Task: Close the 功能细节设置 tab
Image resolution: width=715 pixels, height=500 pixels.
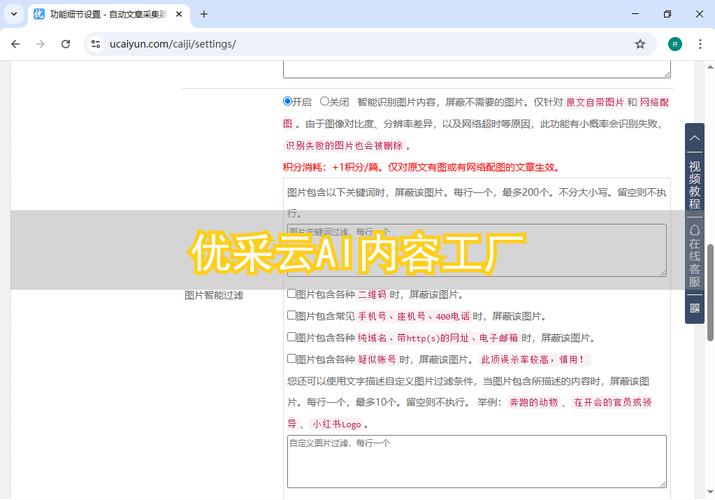Action: coord(179,14)
